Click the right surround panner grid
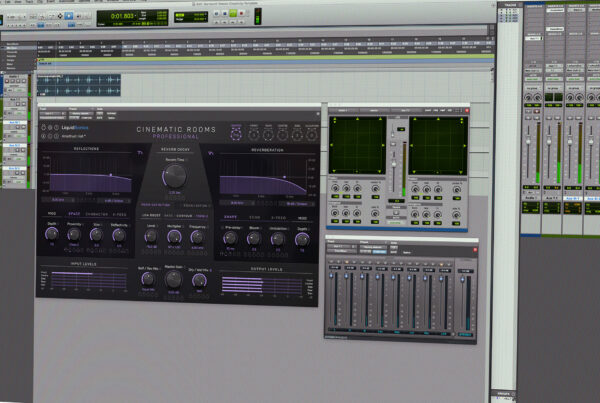The image size is (600, 403). click(x=438, y=146)
